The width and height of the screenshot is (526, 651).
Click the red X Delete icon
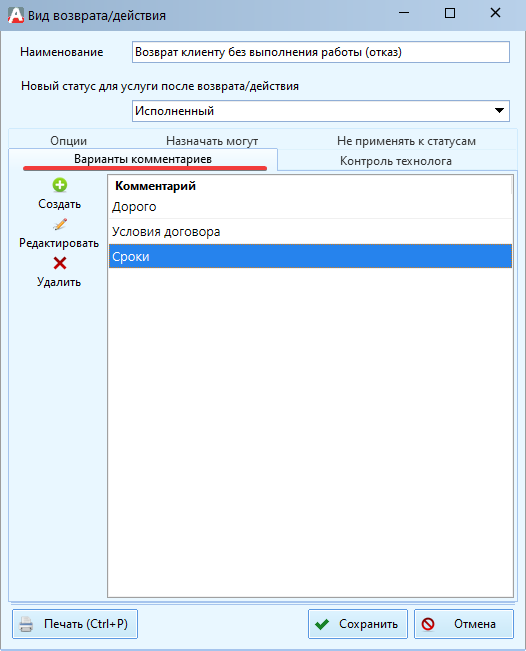60,263
